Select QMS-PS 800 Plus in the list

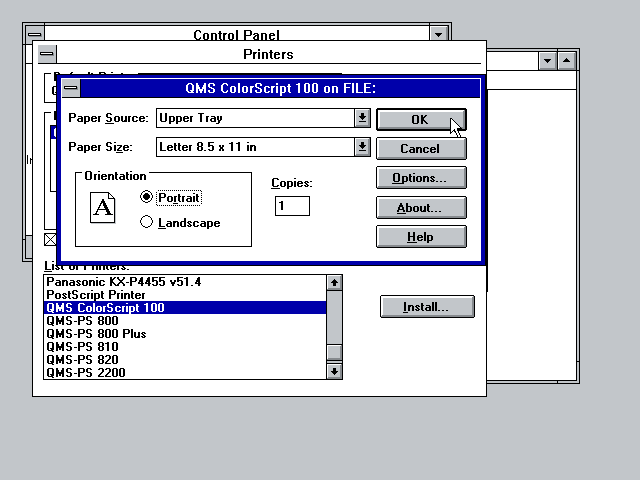click(x=185, y=334)
